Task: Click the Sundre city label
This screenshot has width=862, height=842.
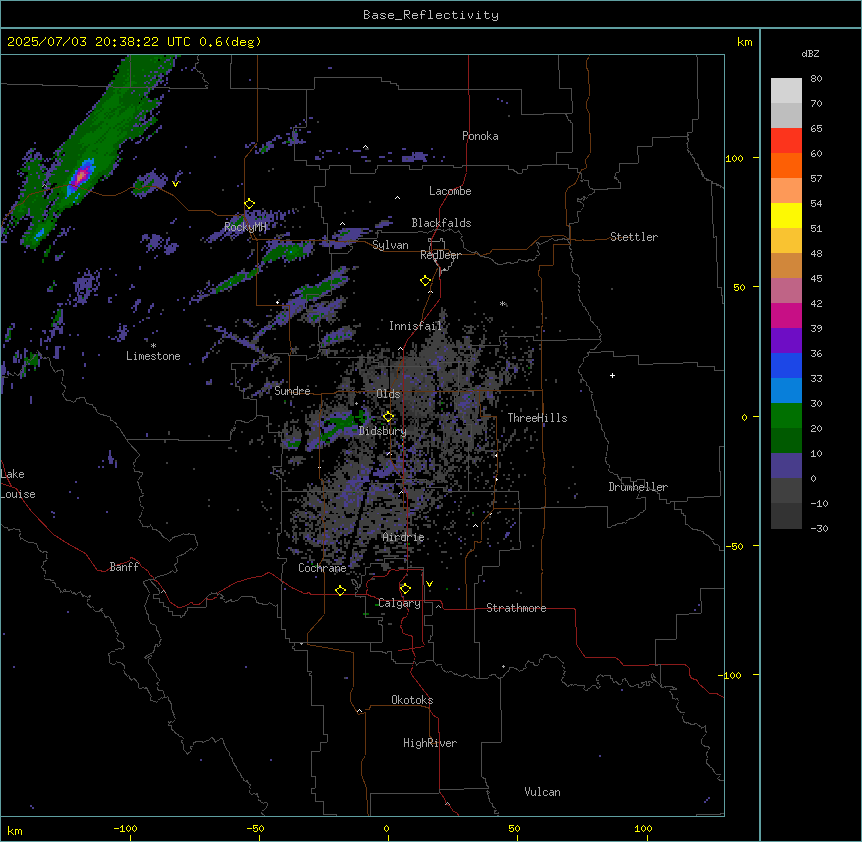Action: point(292,391)
